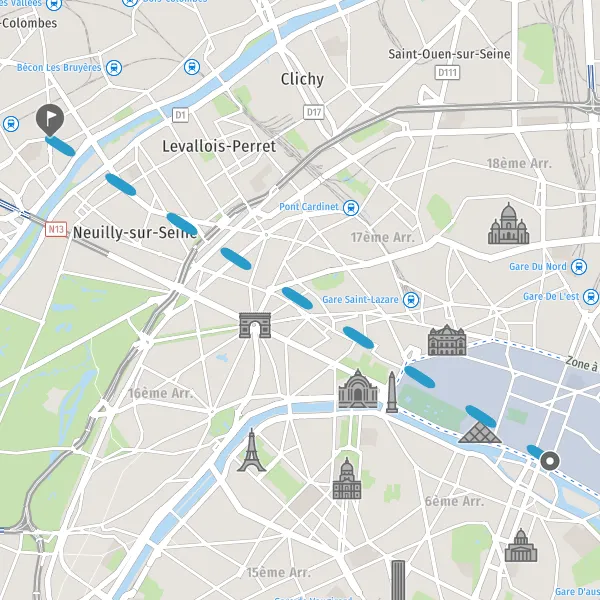Click the Gare De L'est label

551,297
